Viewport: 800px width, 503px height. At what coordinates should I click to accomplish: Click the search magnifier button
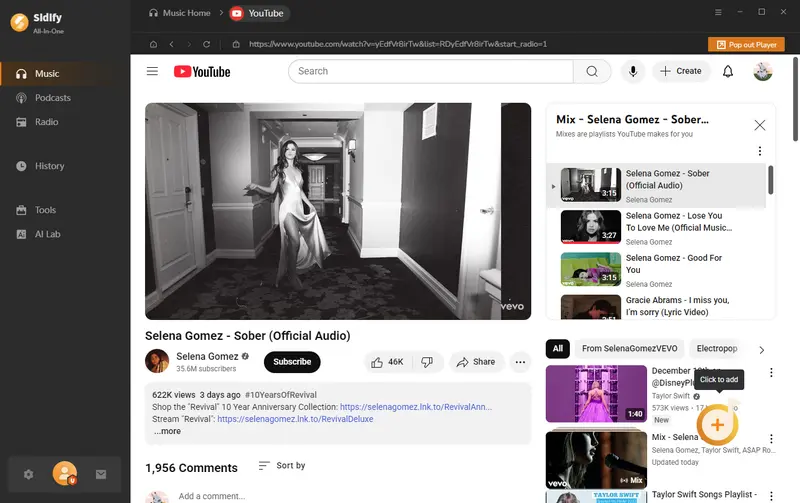click(x=592, y=71)
